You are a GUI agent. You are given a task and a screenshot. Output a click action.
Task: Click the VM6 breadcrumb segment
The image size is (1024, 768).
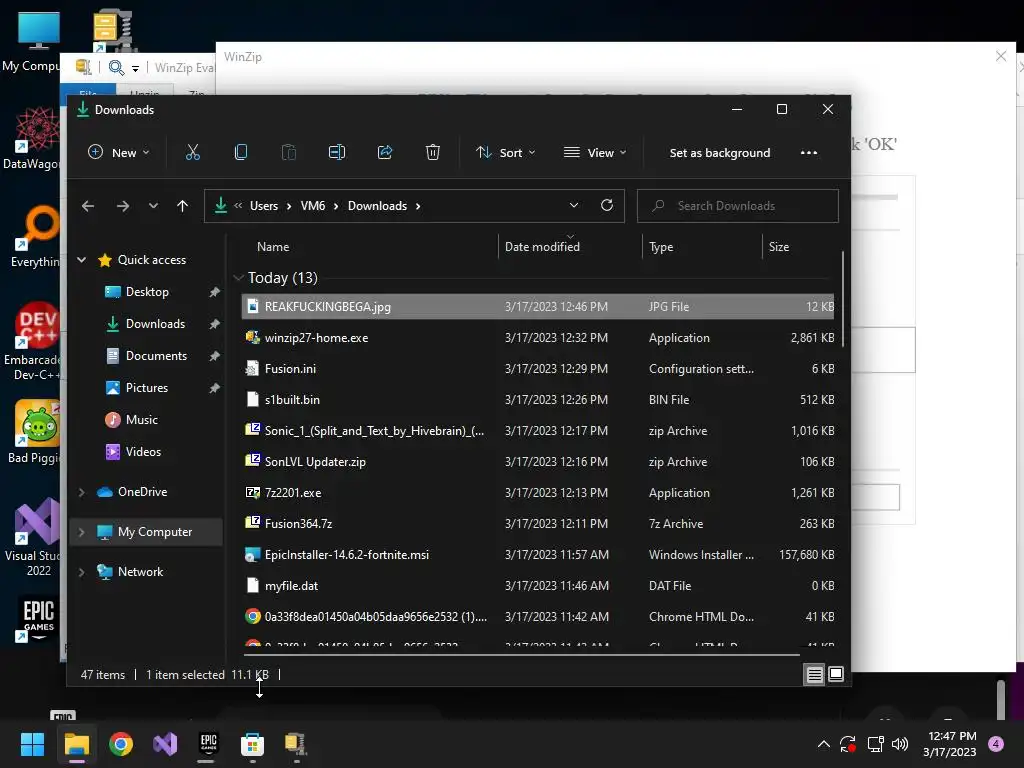click(x=313, y=206)
